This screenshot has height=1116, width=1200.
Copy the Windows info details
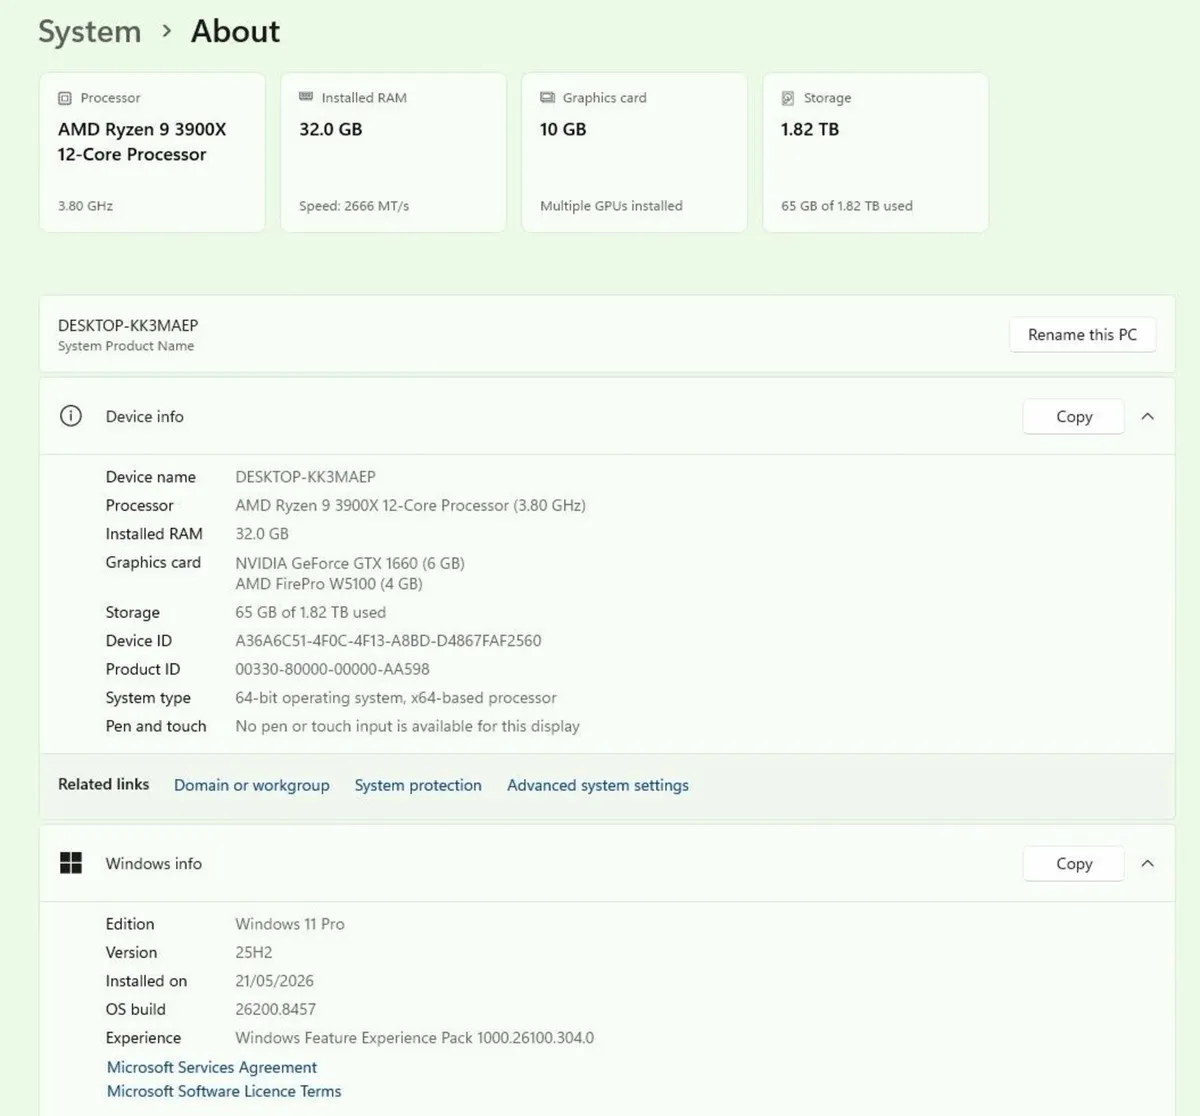(x=1074, y=864)
